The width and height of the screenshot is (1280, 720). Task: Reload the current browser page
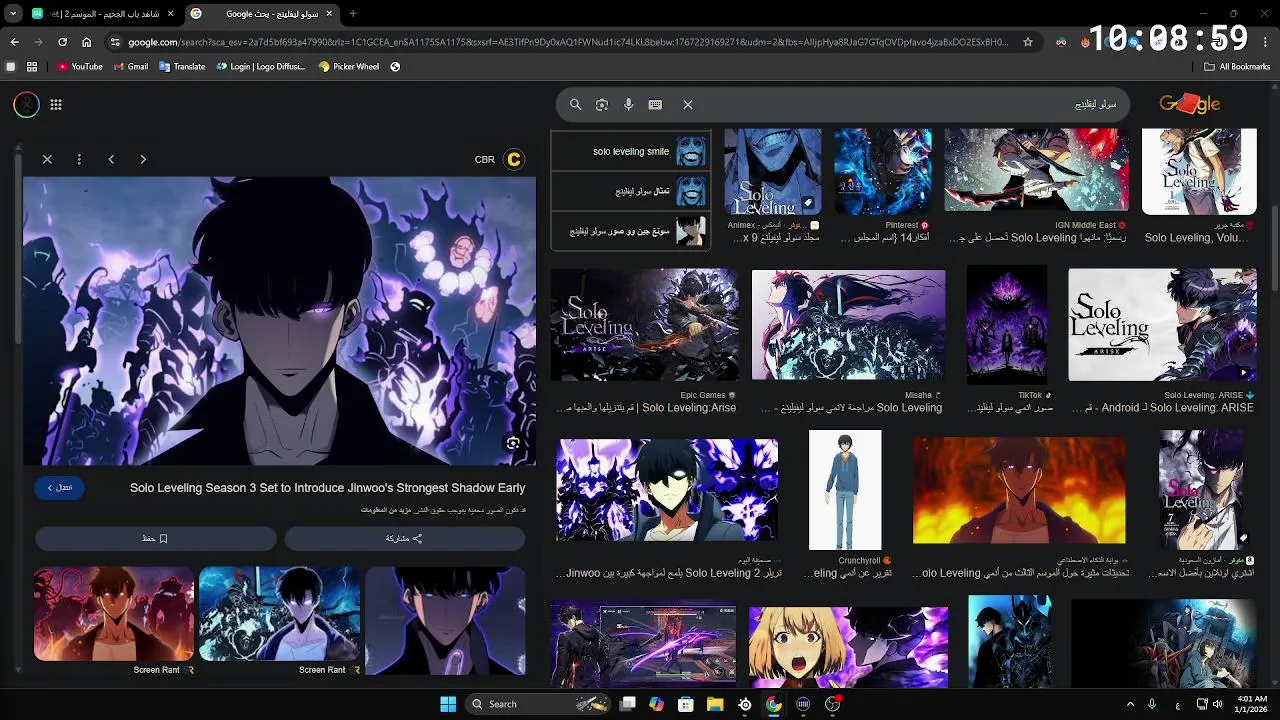pyautogui.click(x=62, y=42)
